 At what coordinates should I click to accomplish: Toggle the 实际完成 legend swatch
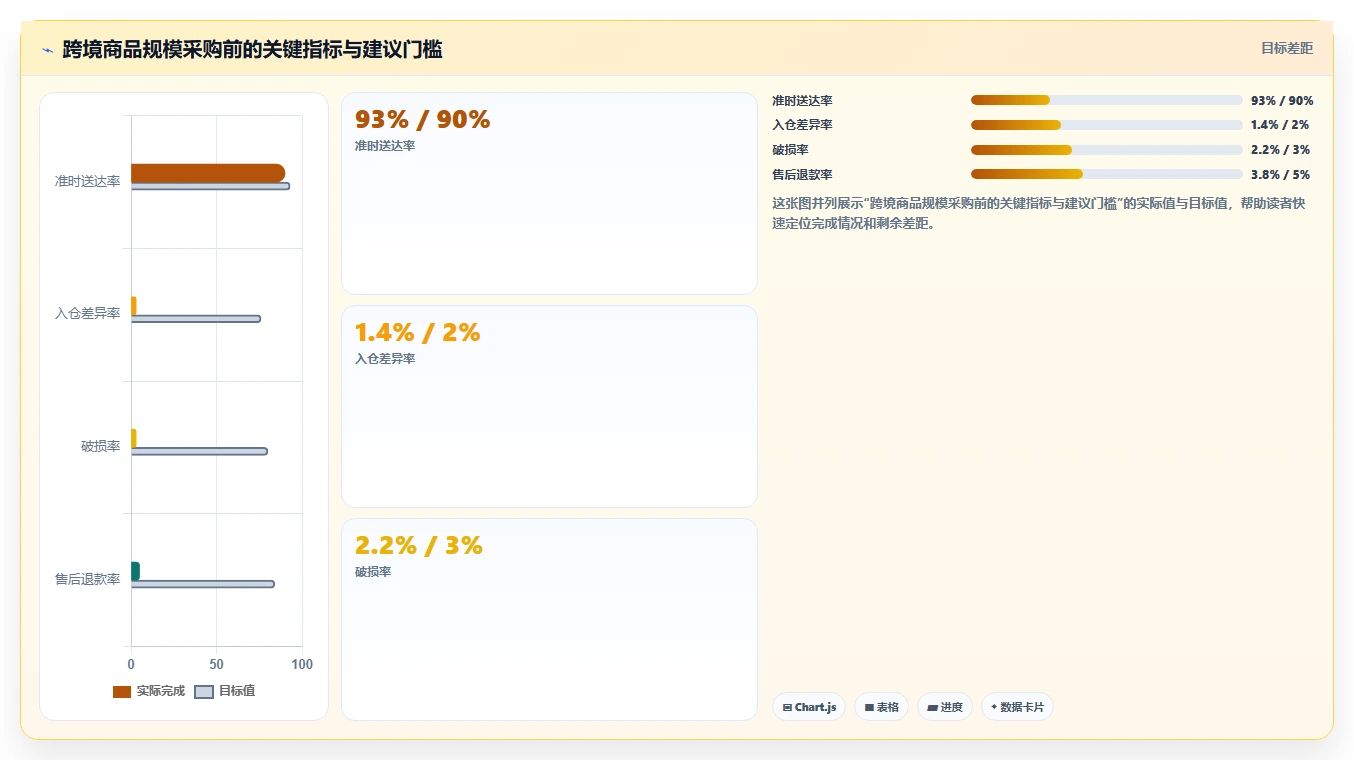coord(122,691)
